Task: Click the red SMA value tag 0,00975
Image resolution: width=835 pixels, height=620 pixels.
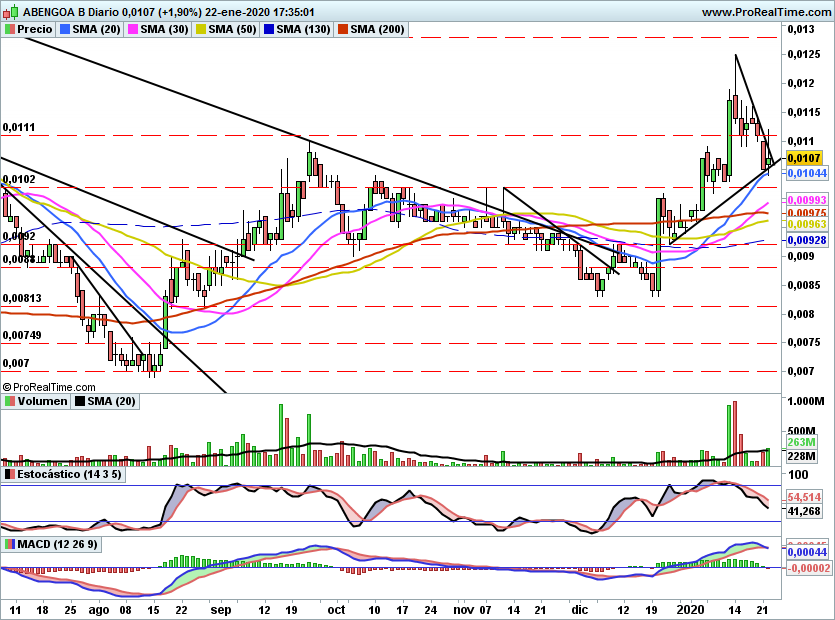Action: 807,213
